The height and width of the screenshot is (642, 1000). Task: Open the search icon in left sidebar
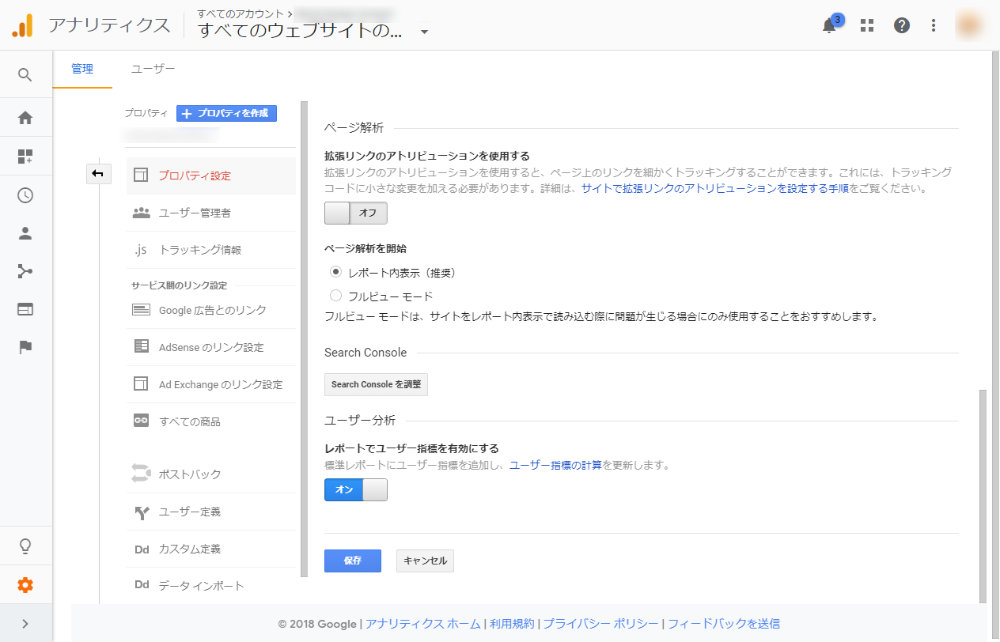click(25, 75)
